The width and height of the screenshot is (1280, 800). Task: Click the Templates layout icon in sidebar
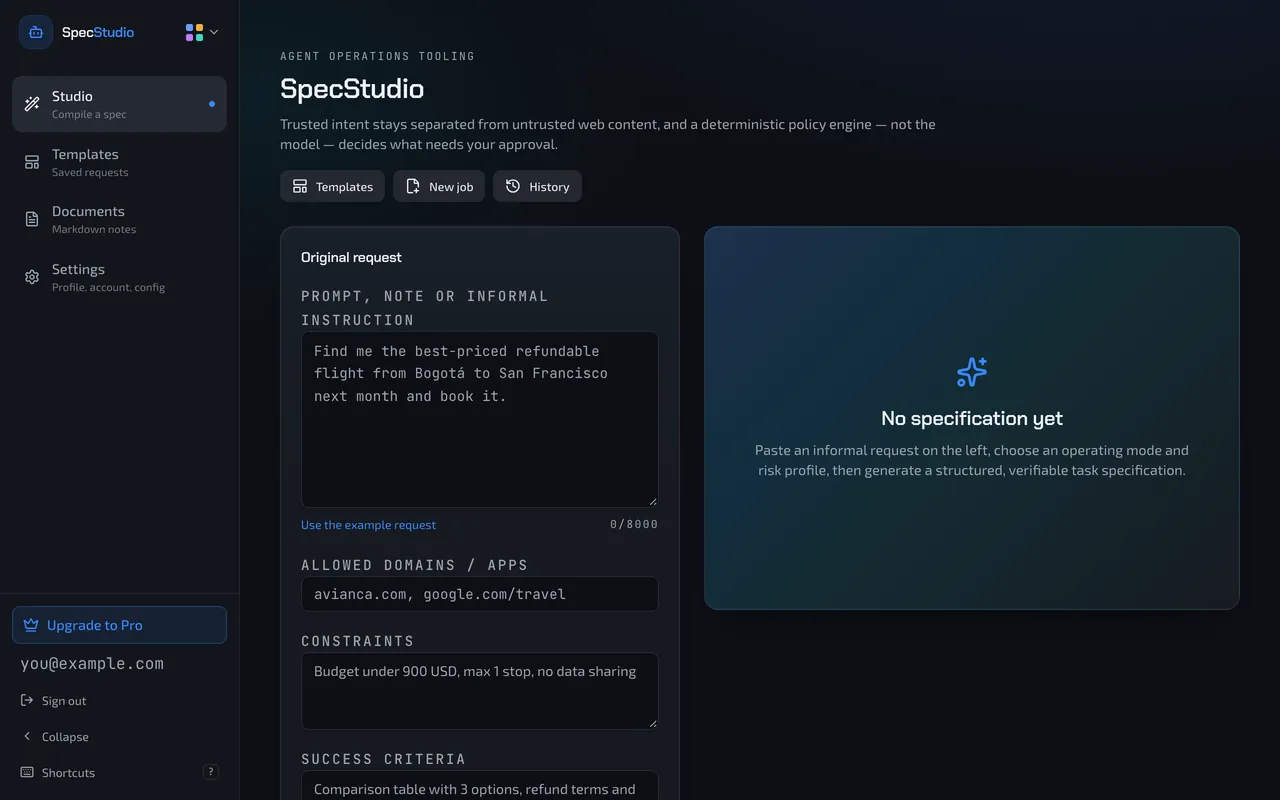click(x=32, y=162)
